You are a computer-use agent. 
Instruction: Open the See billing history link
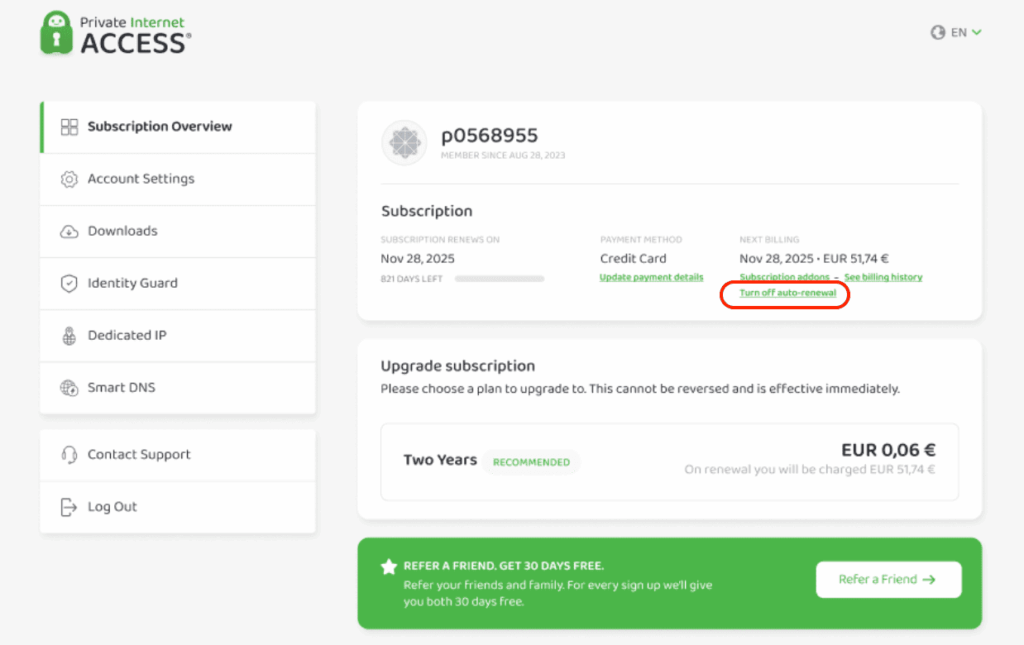click(883, 277)
